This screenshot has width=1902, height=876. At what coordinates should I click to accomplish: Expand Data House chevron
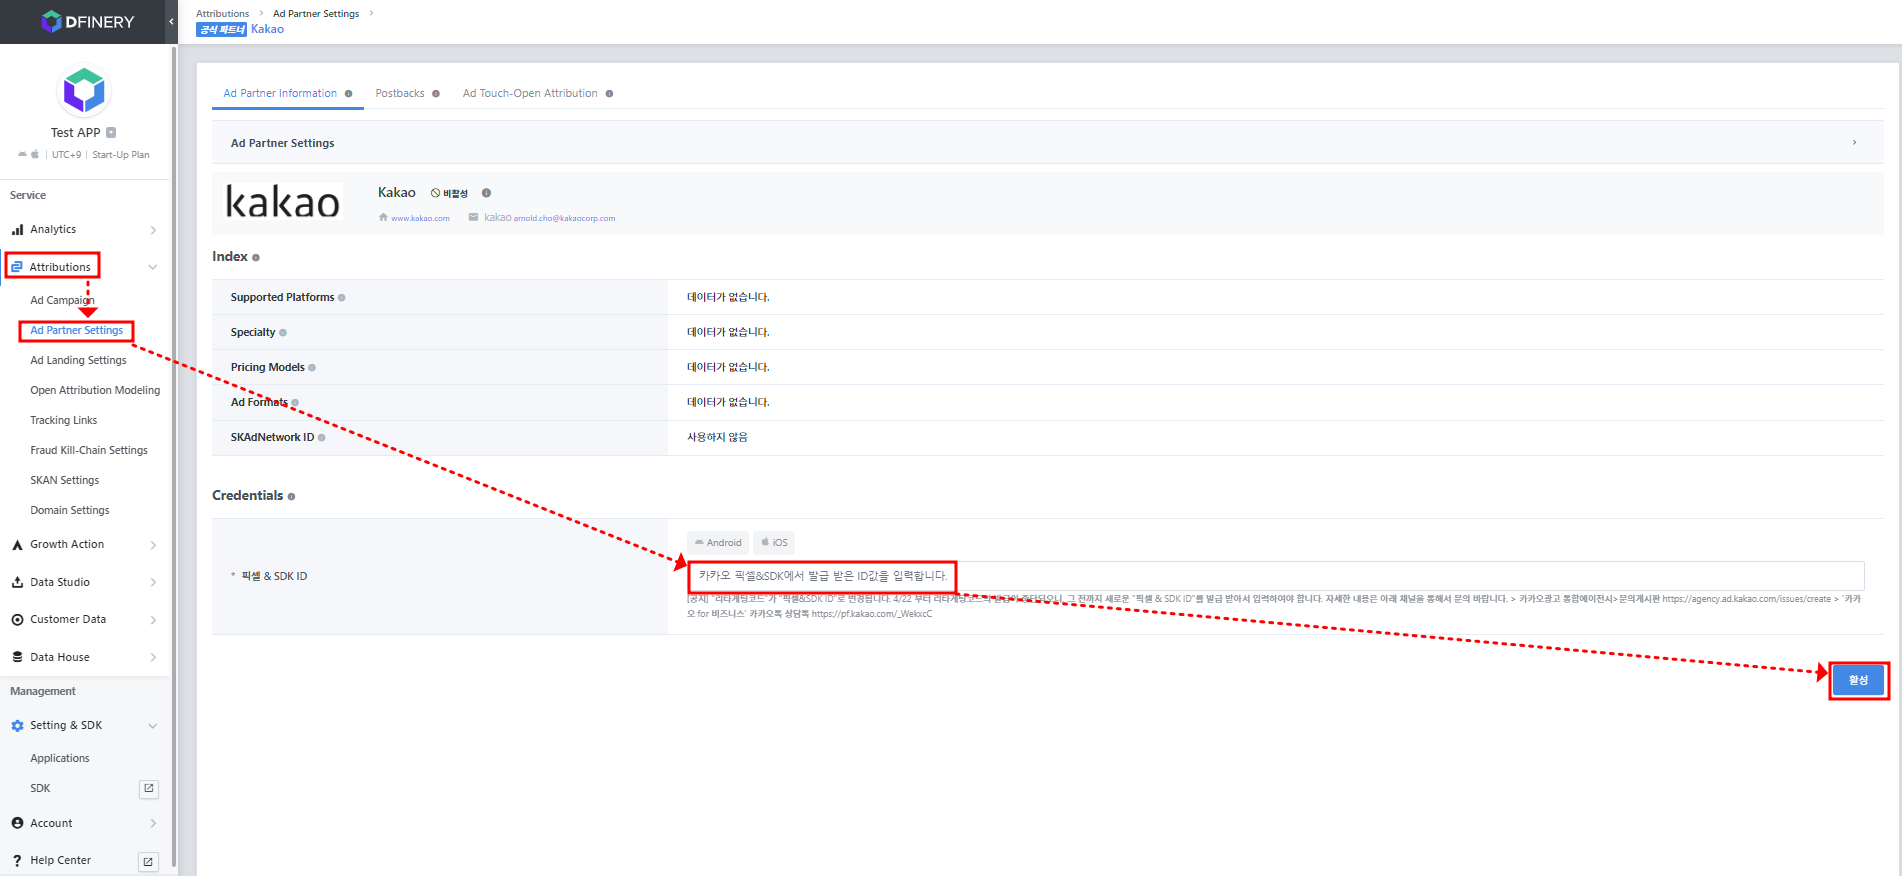point(153,657)
